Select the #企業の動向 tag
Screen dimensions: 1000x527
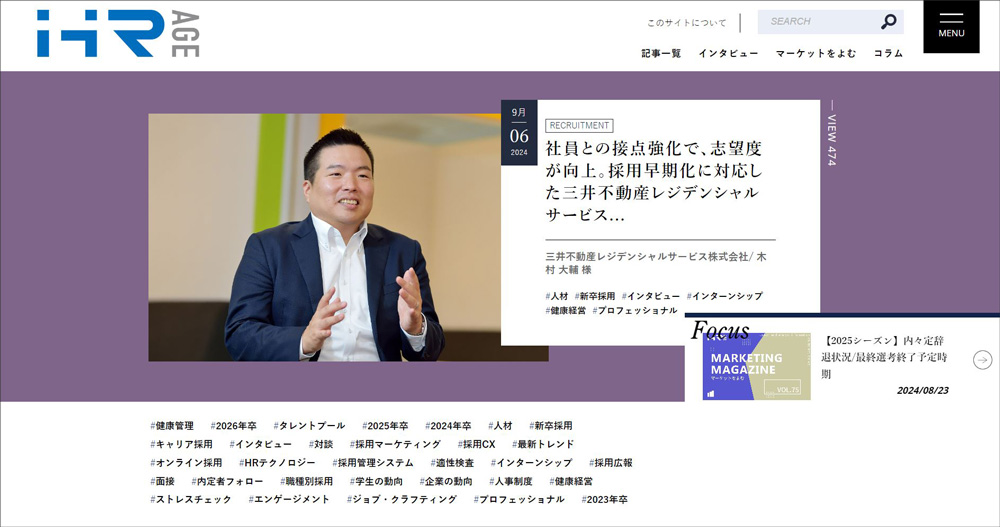[x=446, y=481]
